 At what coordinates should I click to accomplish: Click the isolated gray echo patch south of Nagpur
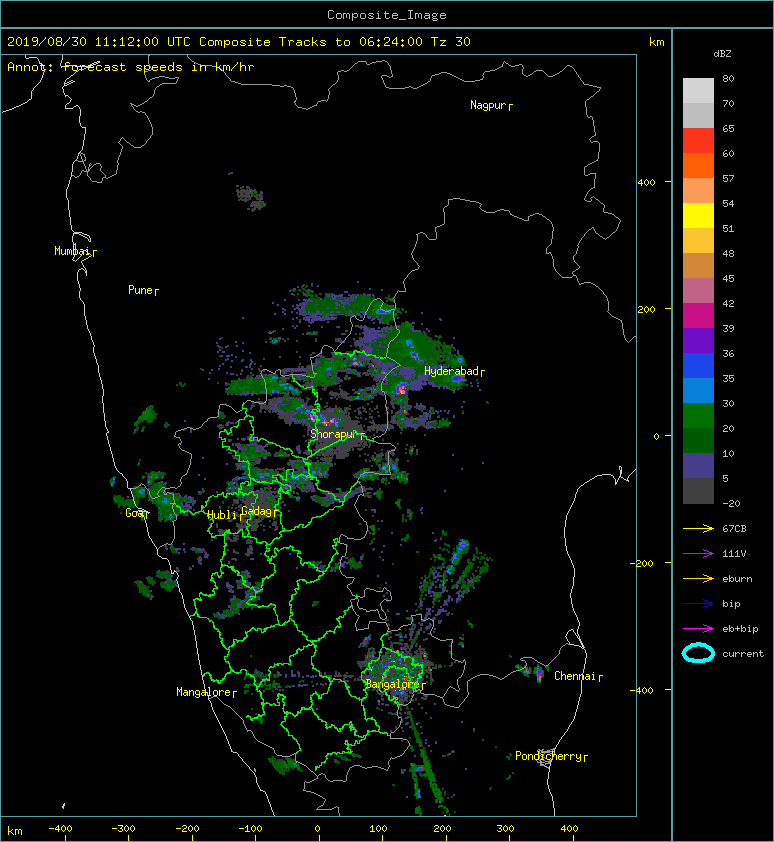pyautogui.click(x=250, y=198)
